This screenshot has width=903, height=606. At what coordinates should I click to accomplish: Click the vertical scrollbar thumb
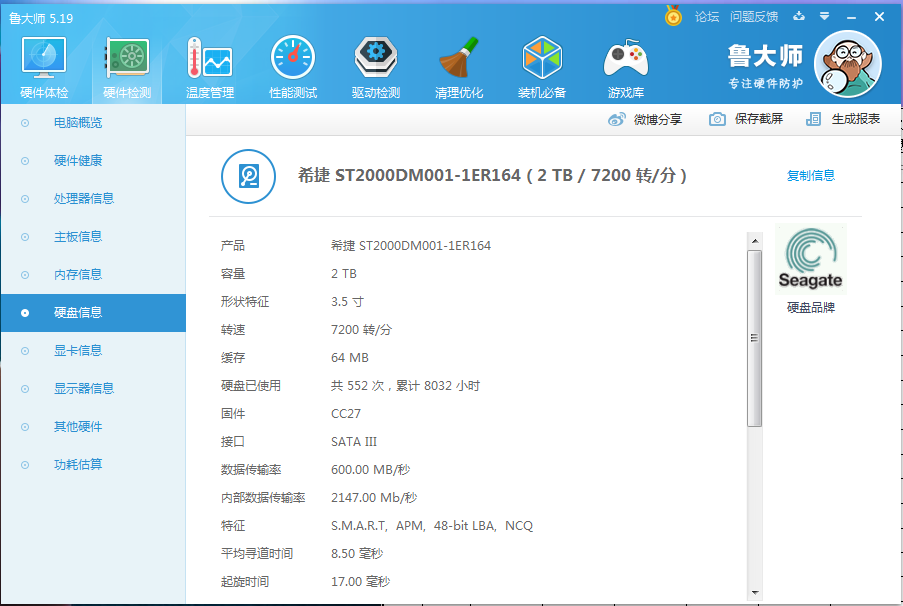(x=755, y=338)
